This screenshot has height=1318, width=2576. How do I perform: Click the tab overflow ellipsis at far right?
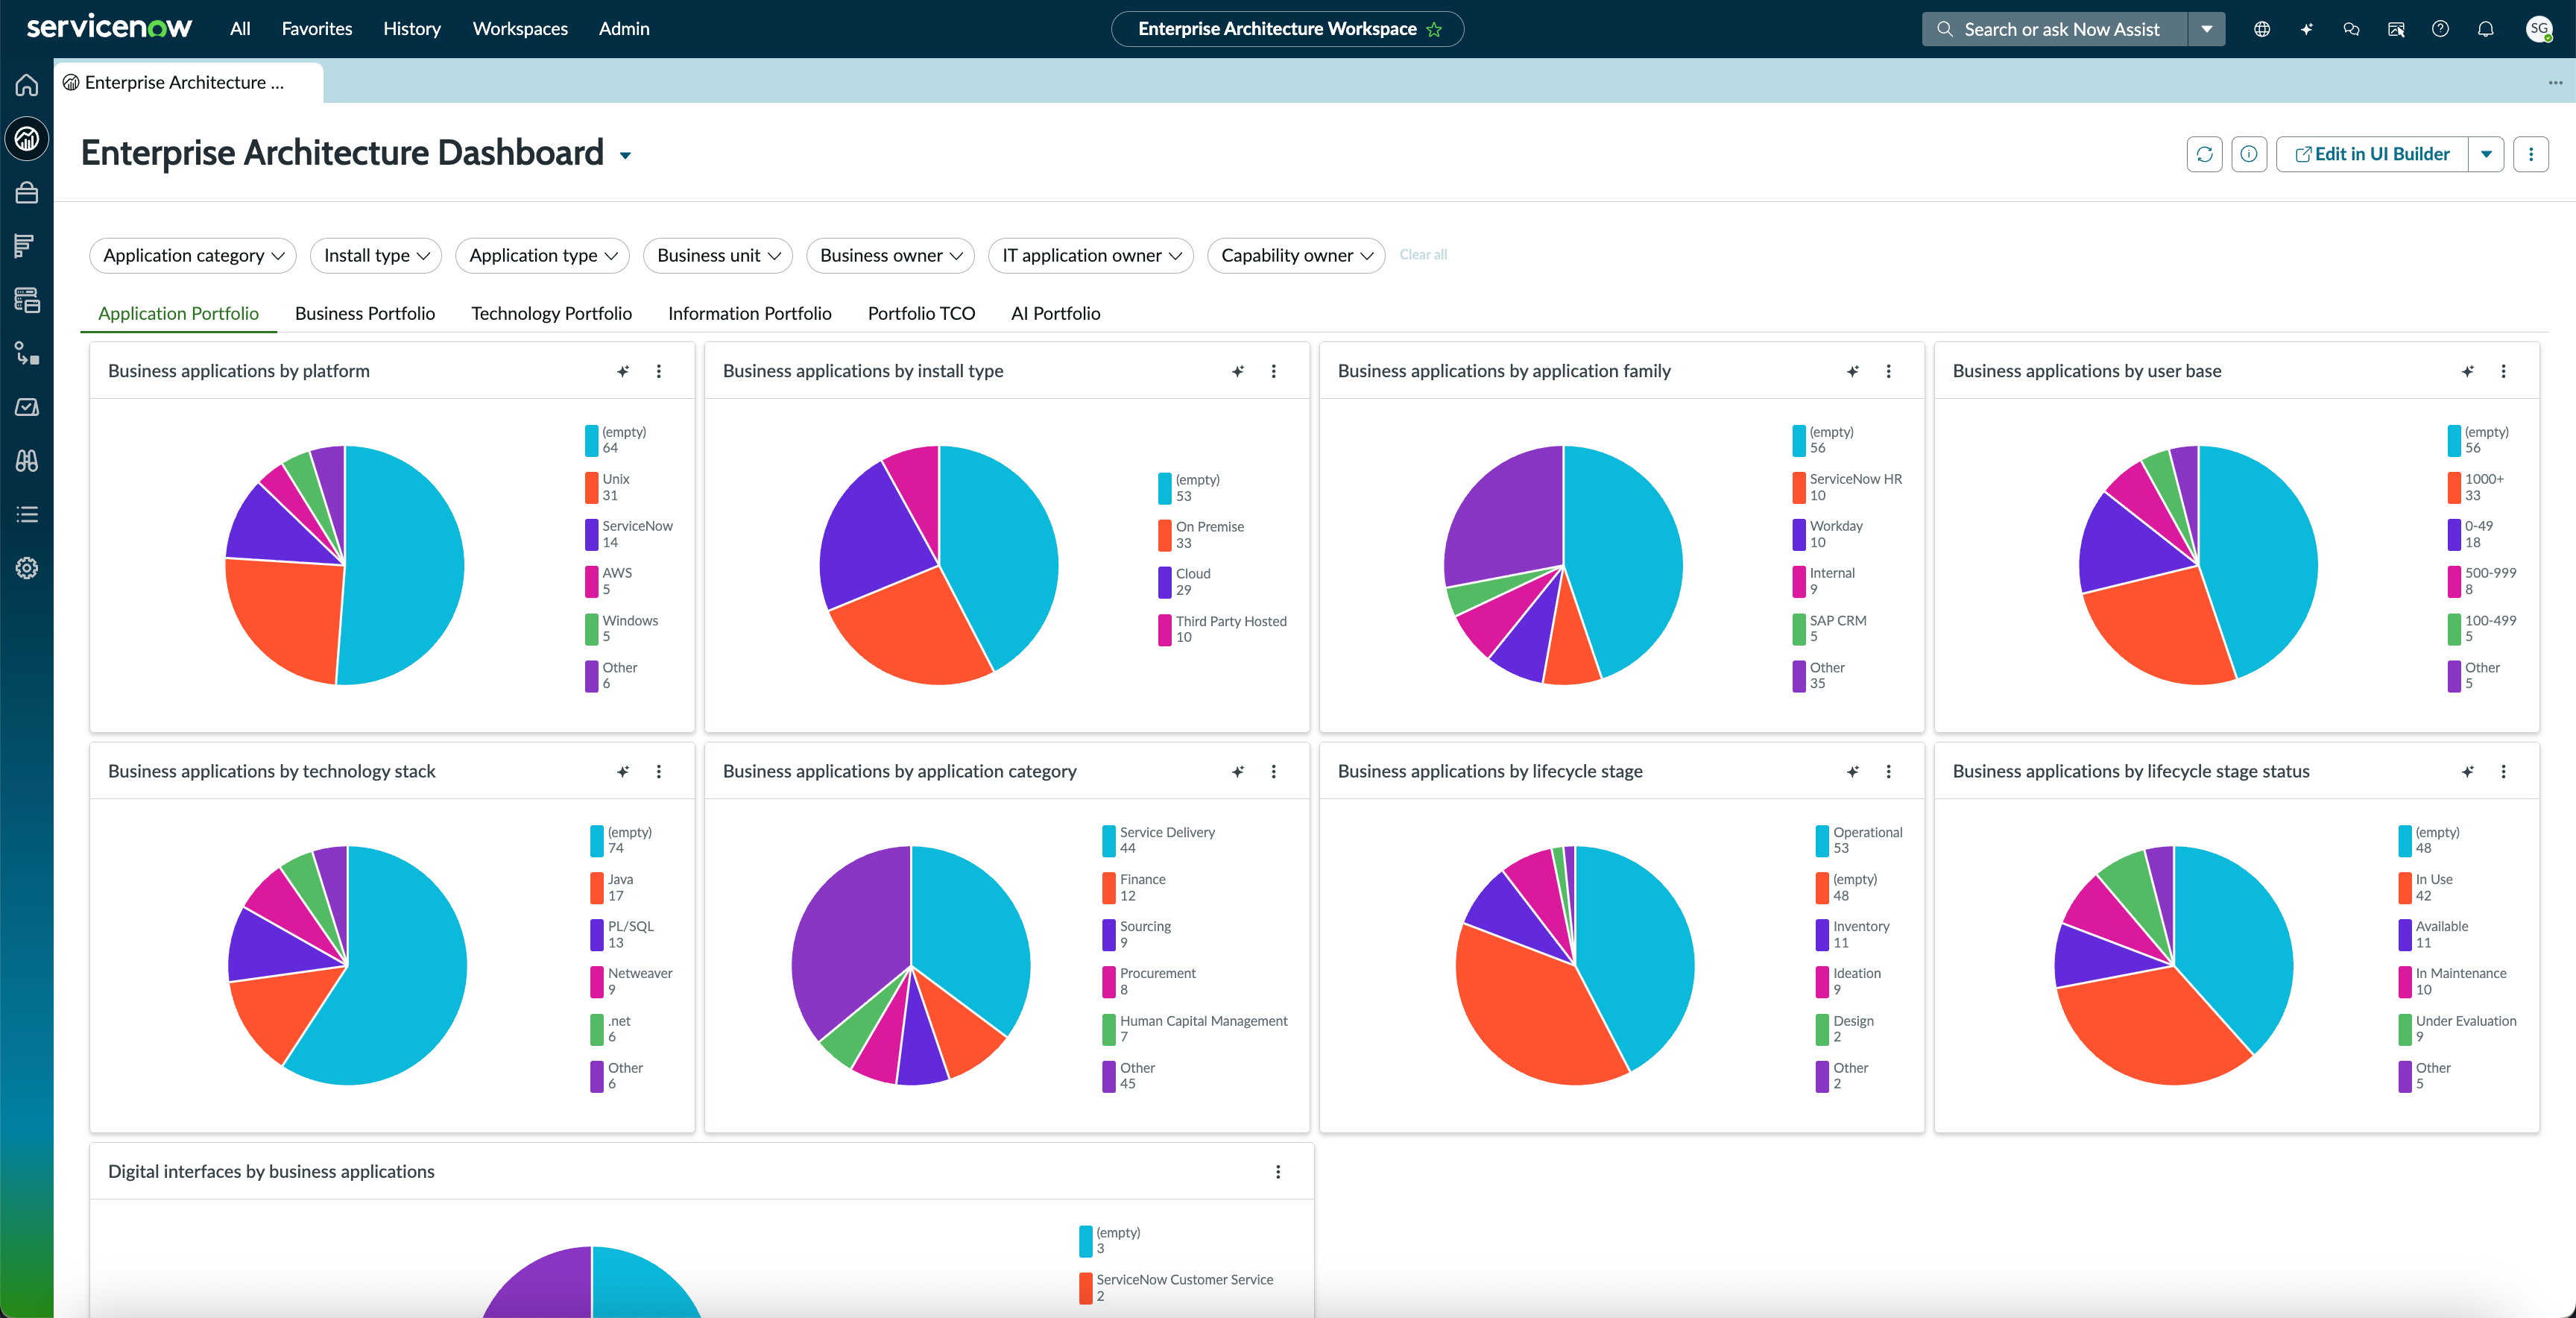pos(2555,83)
